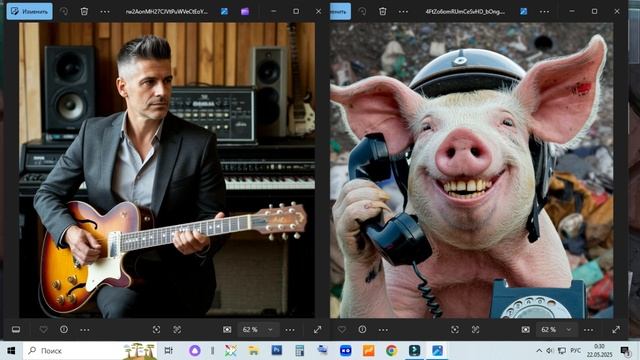Click the Изменить edit button in left Photos window
640x360 pixels.
[29, 11]
